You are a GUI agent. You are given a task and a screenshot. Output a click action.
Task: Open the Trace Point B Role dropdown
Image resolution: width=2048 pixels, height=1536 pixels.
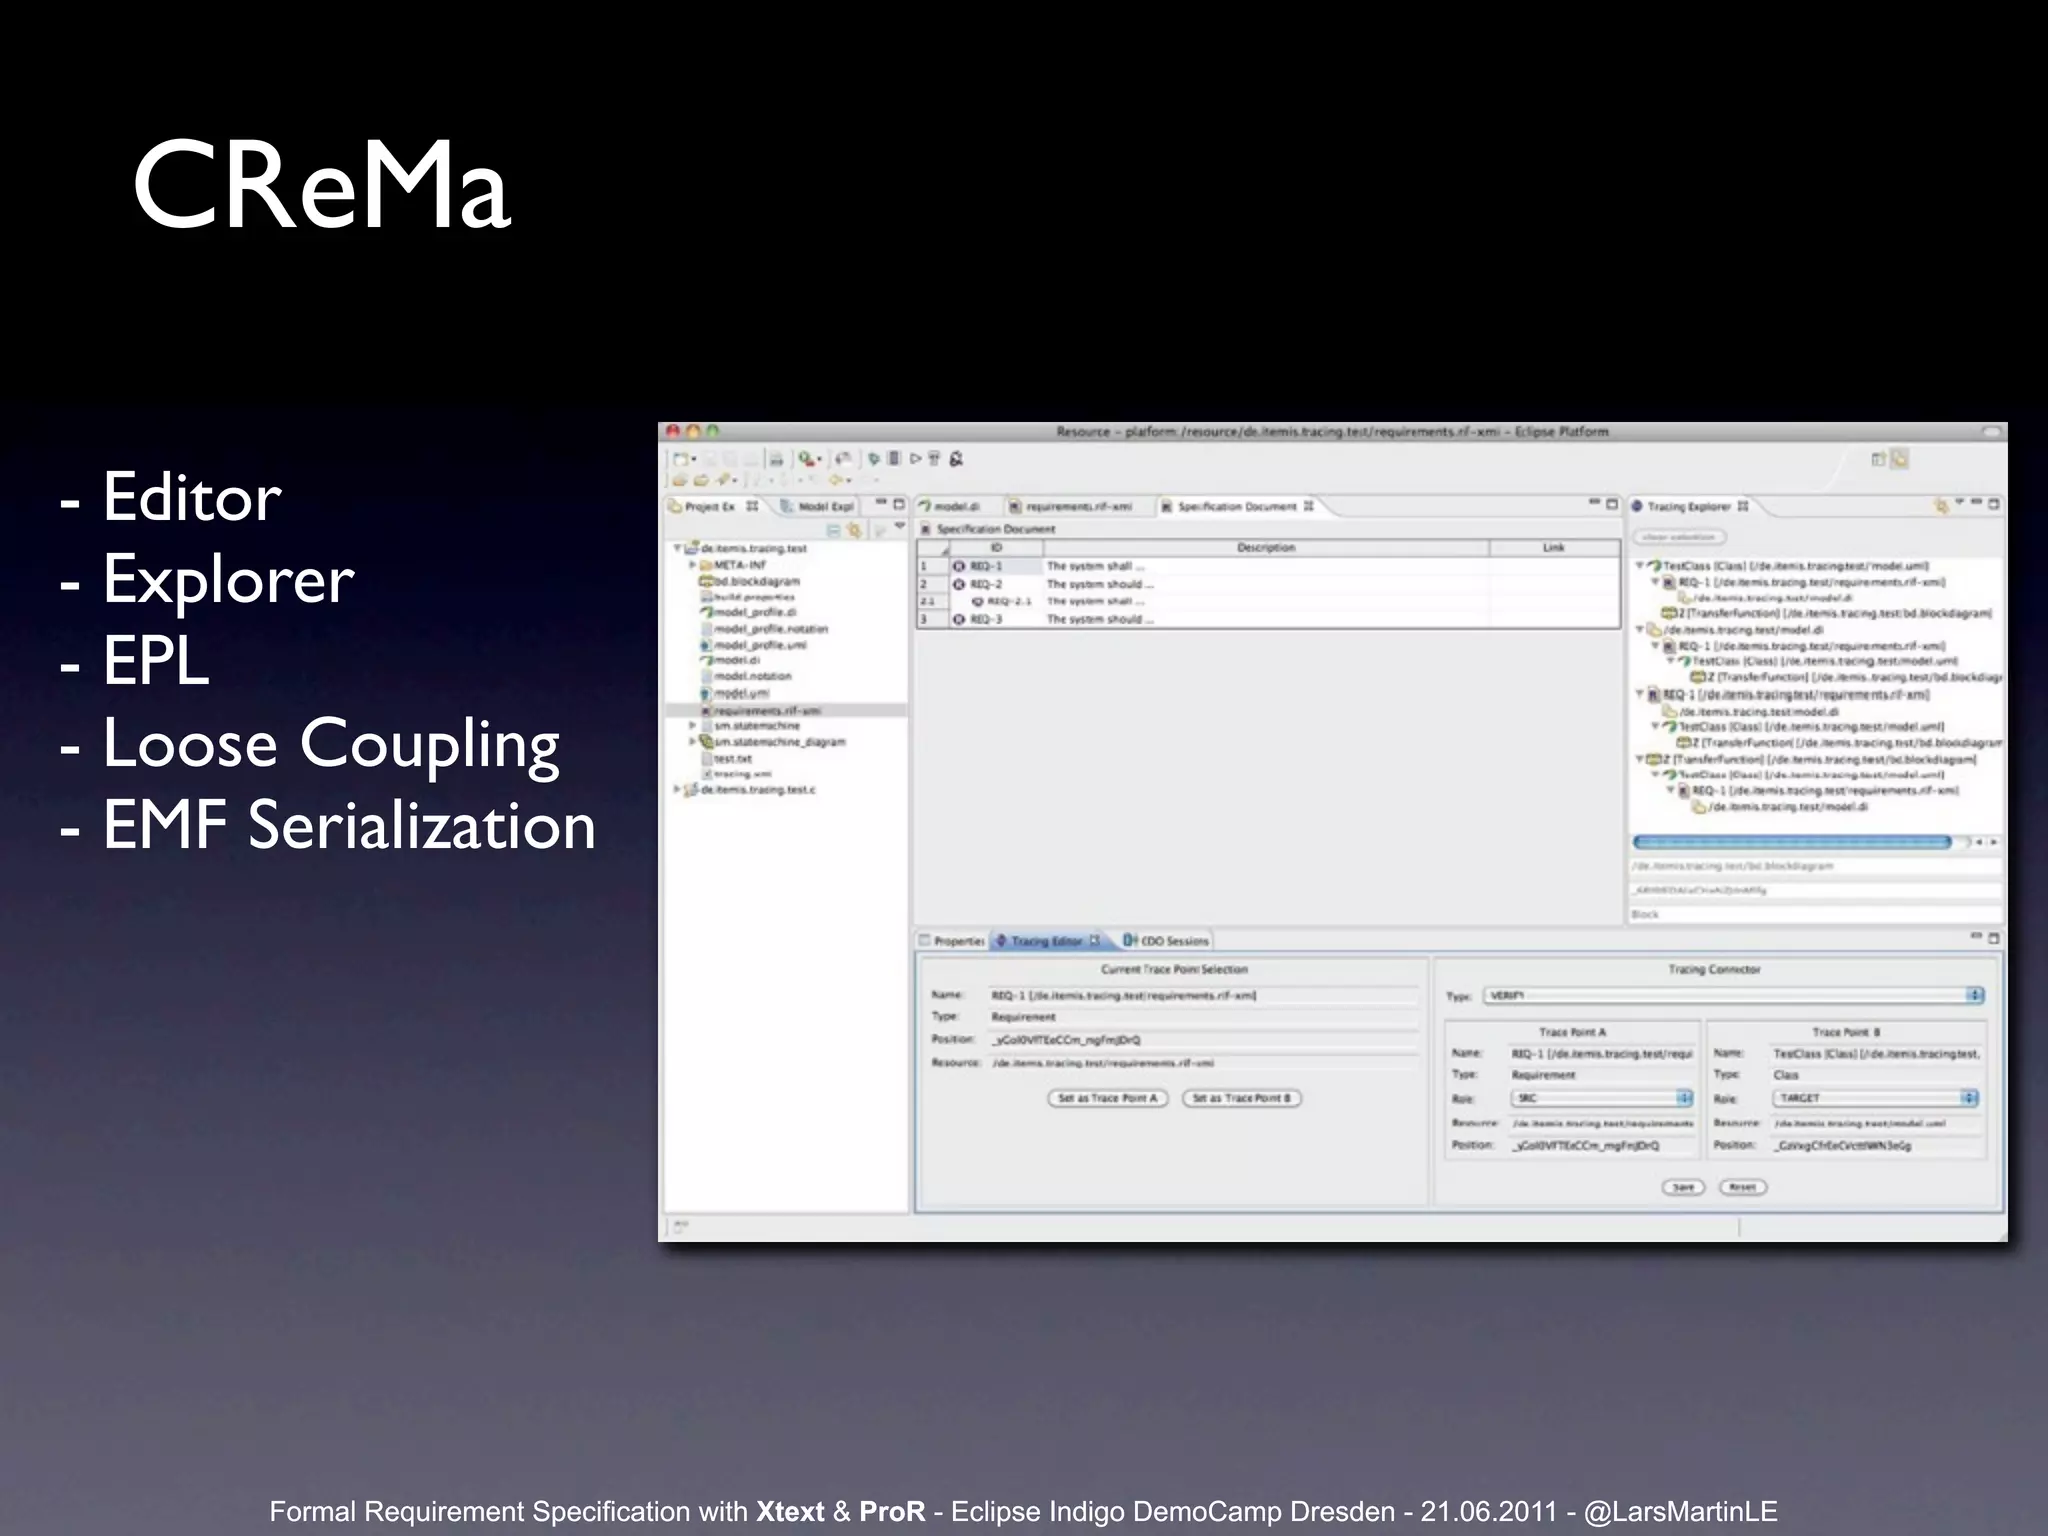click(x=1876, y=1098)
